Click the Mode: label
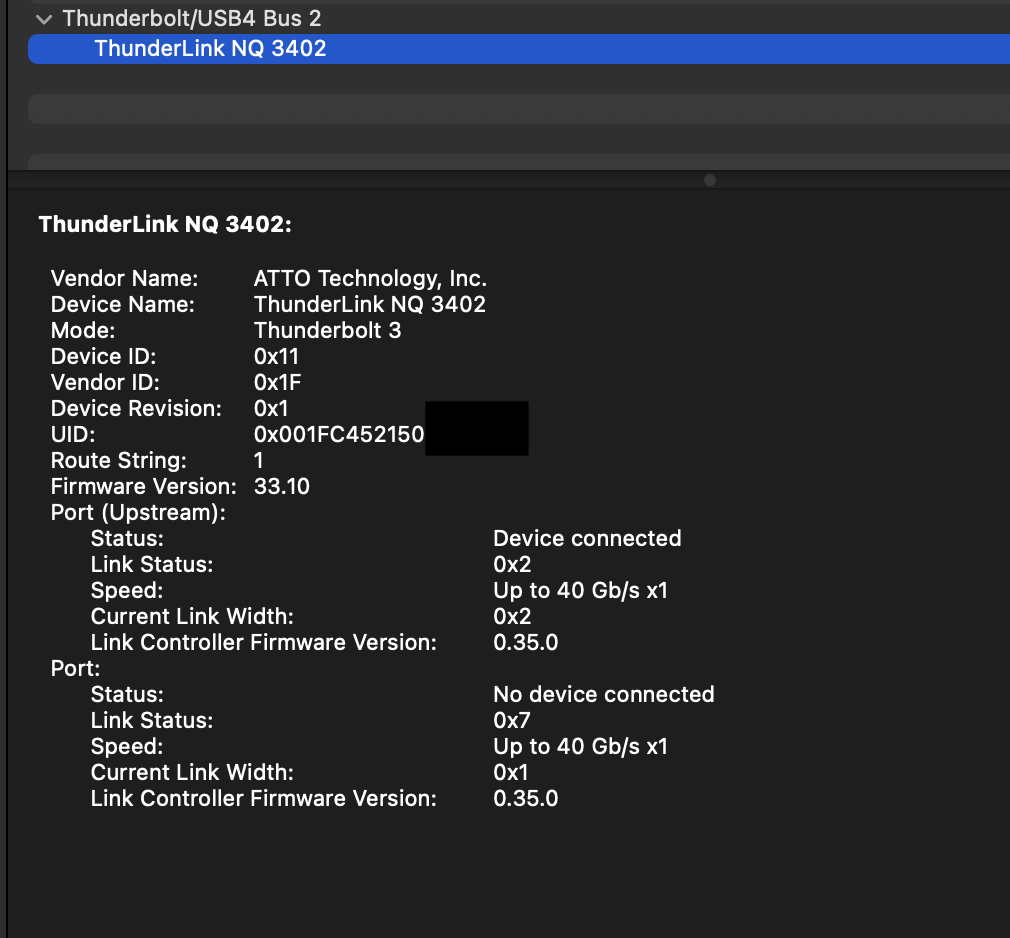Viewport: 1010px width, 938px height. tap(83, 330)
